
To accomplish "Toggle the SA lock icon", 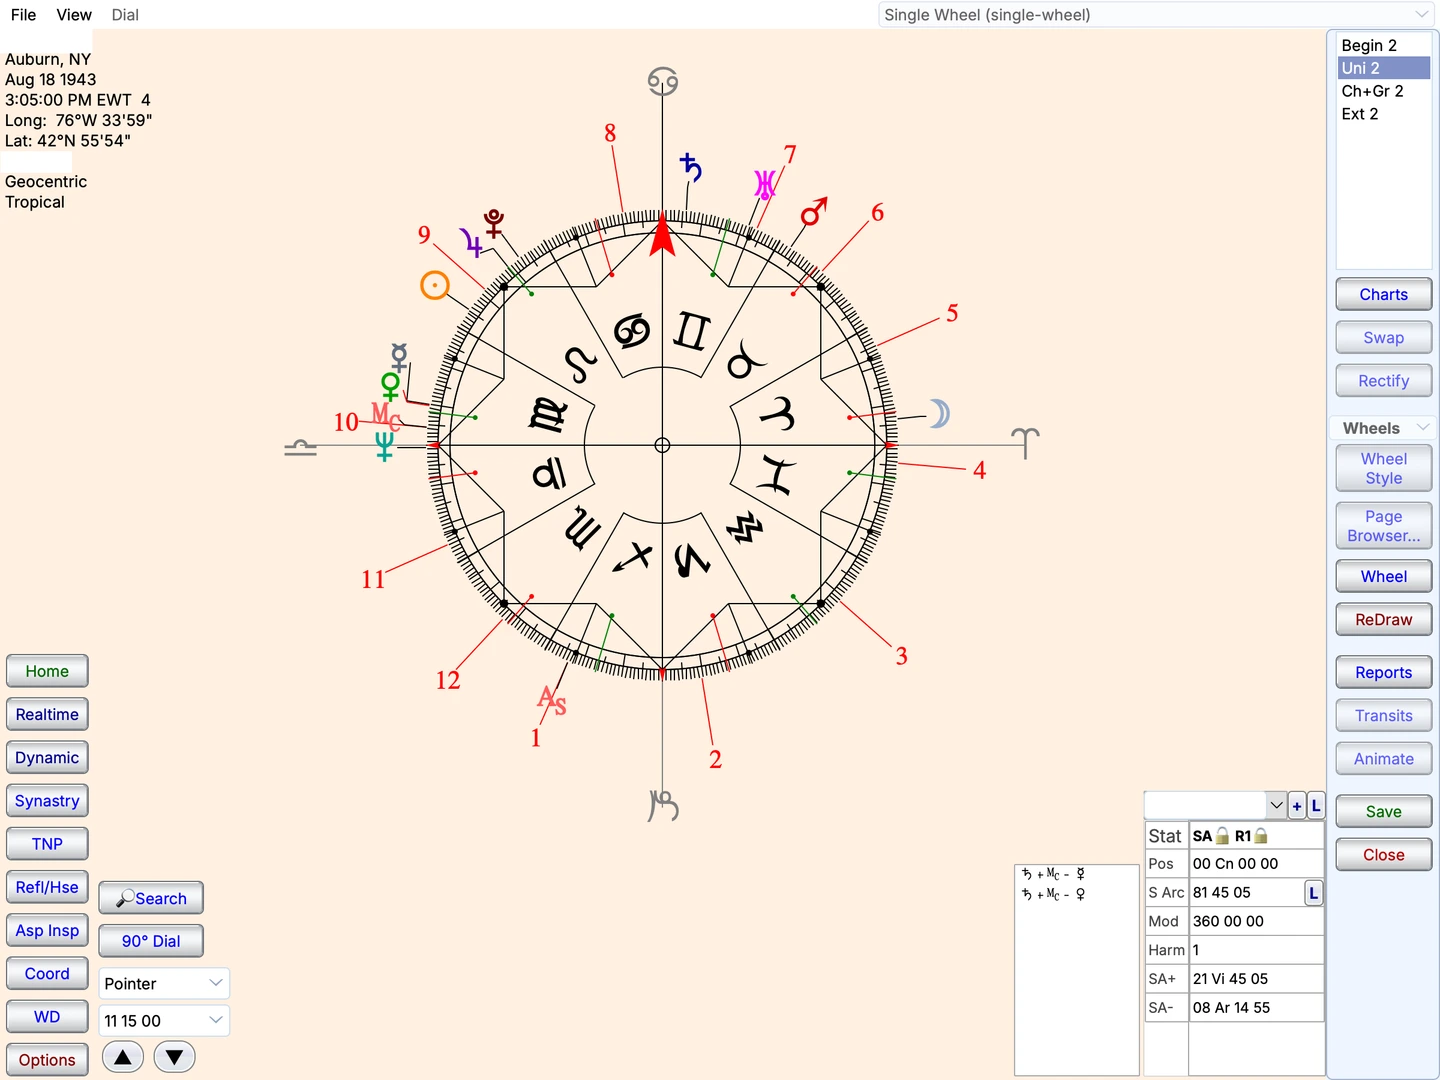I will click(x=1222, y=836).
